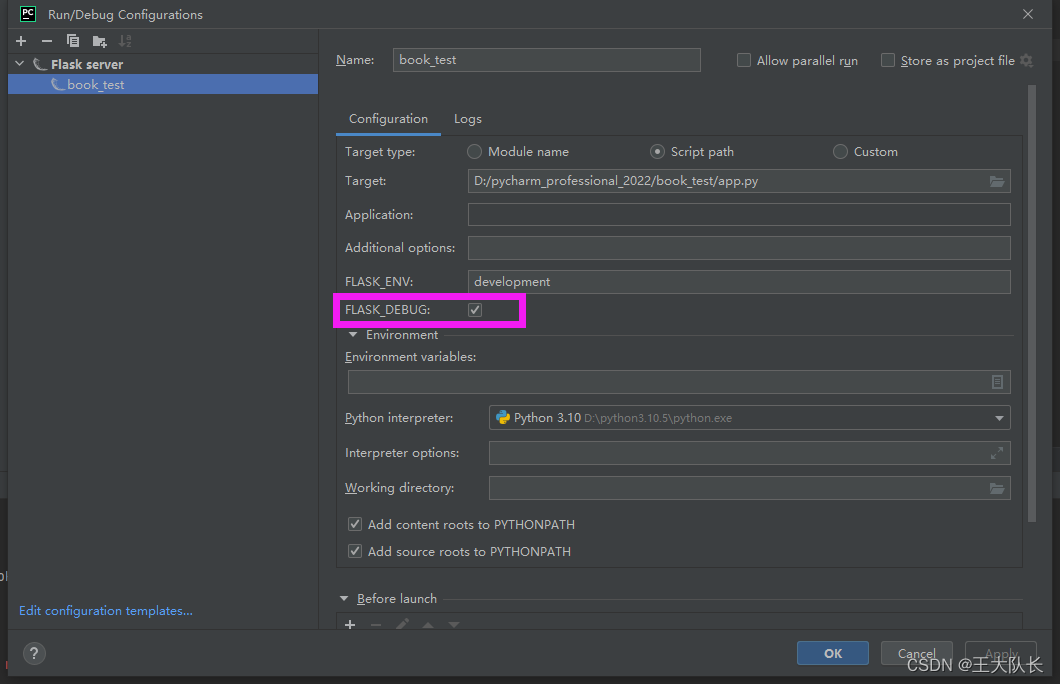Open the Python interpreter dropdown
The width and height of the screenshot is (1060, 684).
749,418
